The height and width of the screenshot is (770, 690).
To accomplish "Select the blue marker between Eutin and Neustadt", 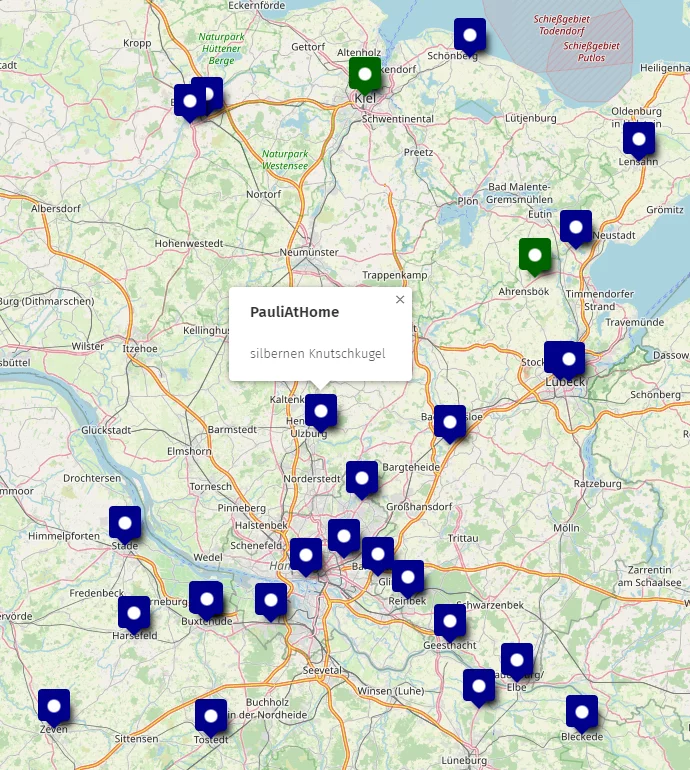I will click(x=576, y=227).
